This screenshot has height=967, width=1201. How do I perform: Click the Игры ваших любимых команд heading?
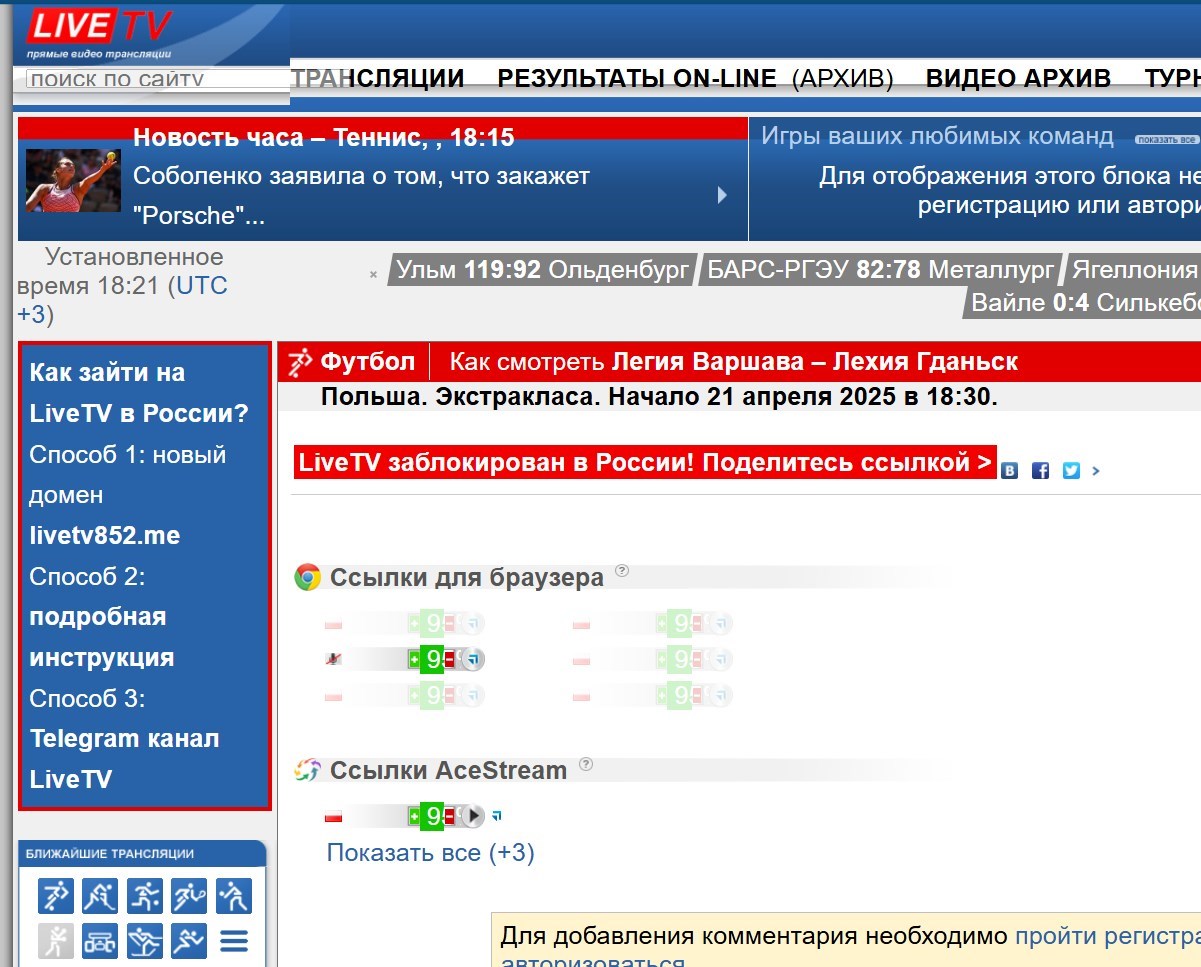pos(937,136)
